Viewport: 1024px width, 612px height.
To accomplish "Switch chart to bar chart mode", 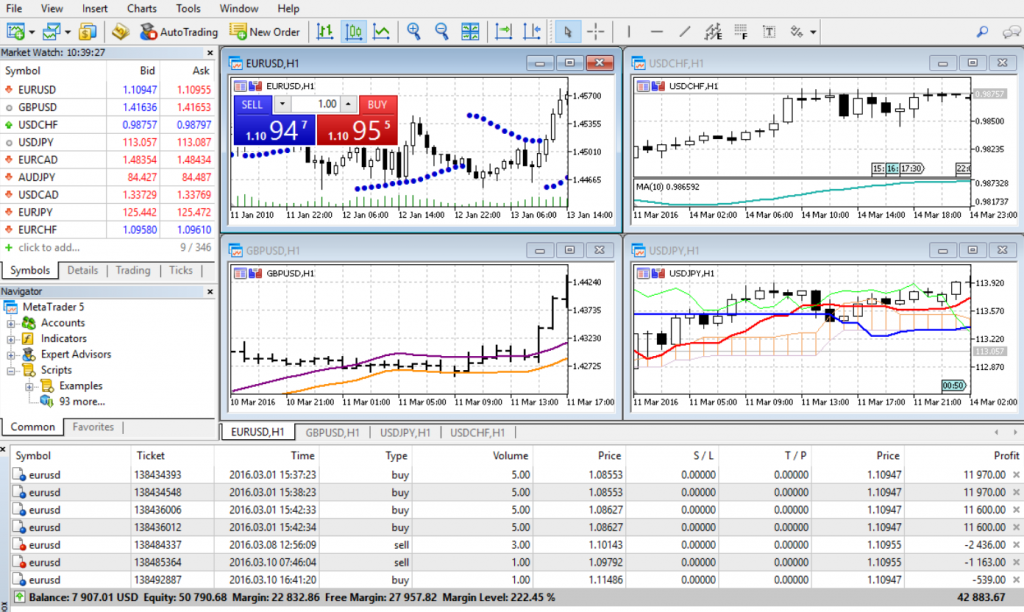I will coord(325,32).
